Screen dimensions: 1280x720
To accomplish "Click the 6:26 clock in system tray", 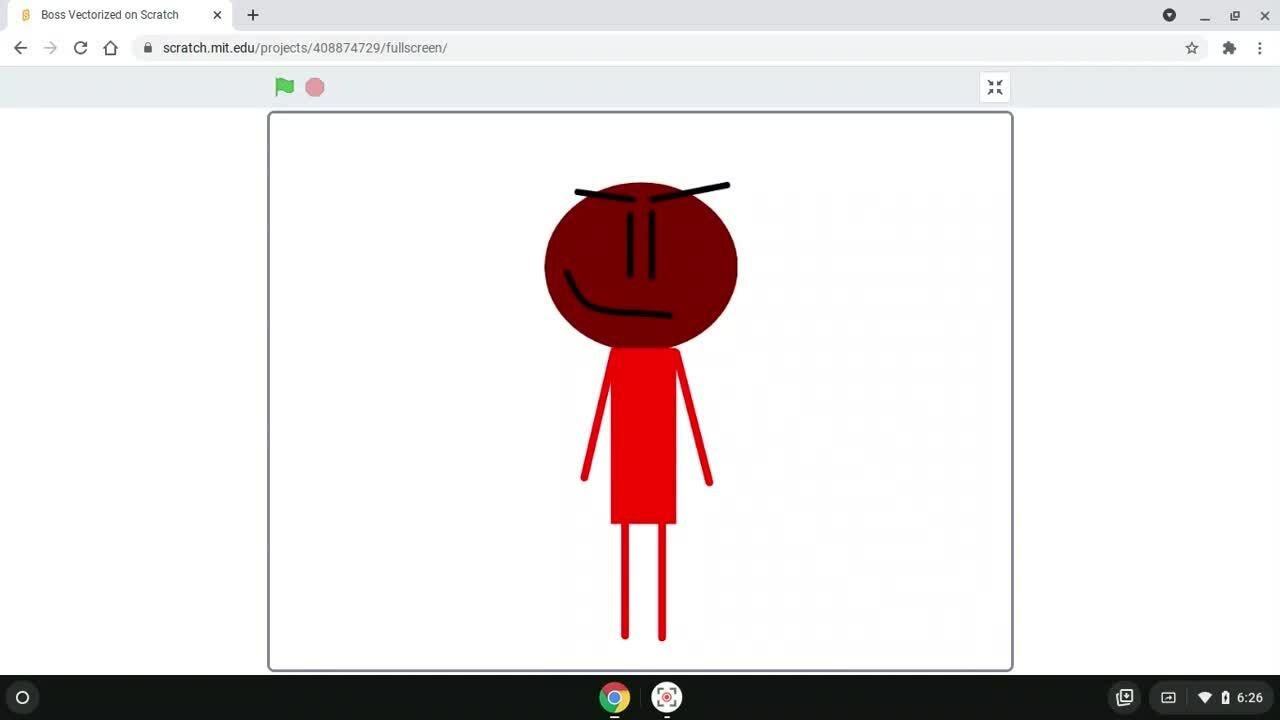I will [x=1250, y=698].
